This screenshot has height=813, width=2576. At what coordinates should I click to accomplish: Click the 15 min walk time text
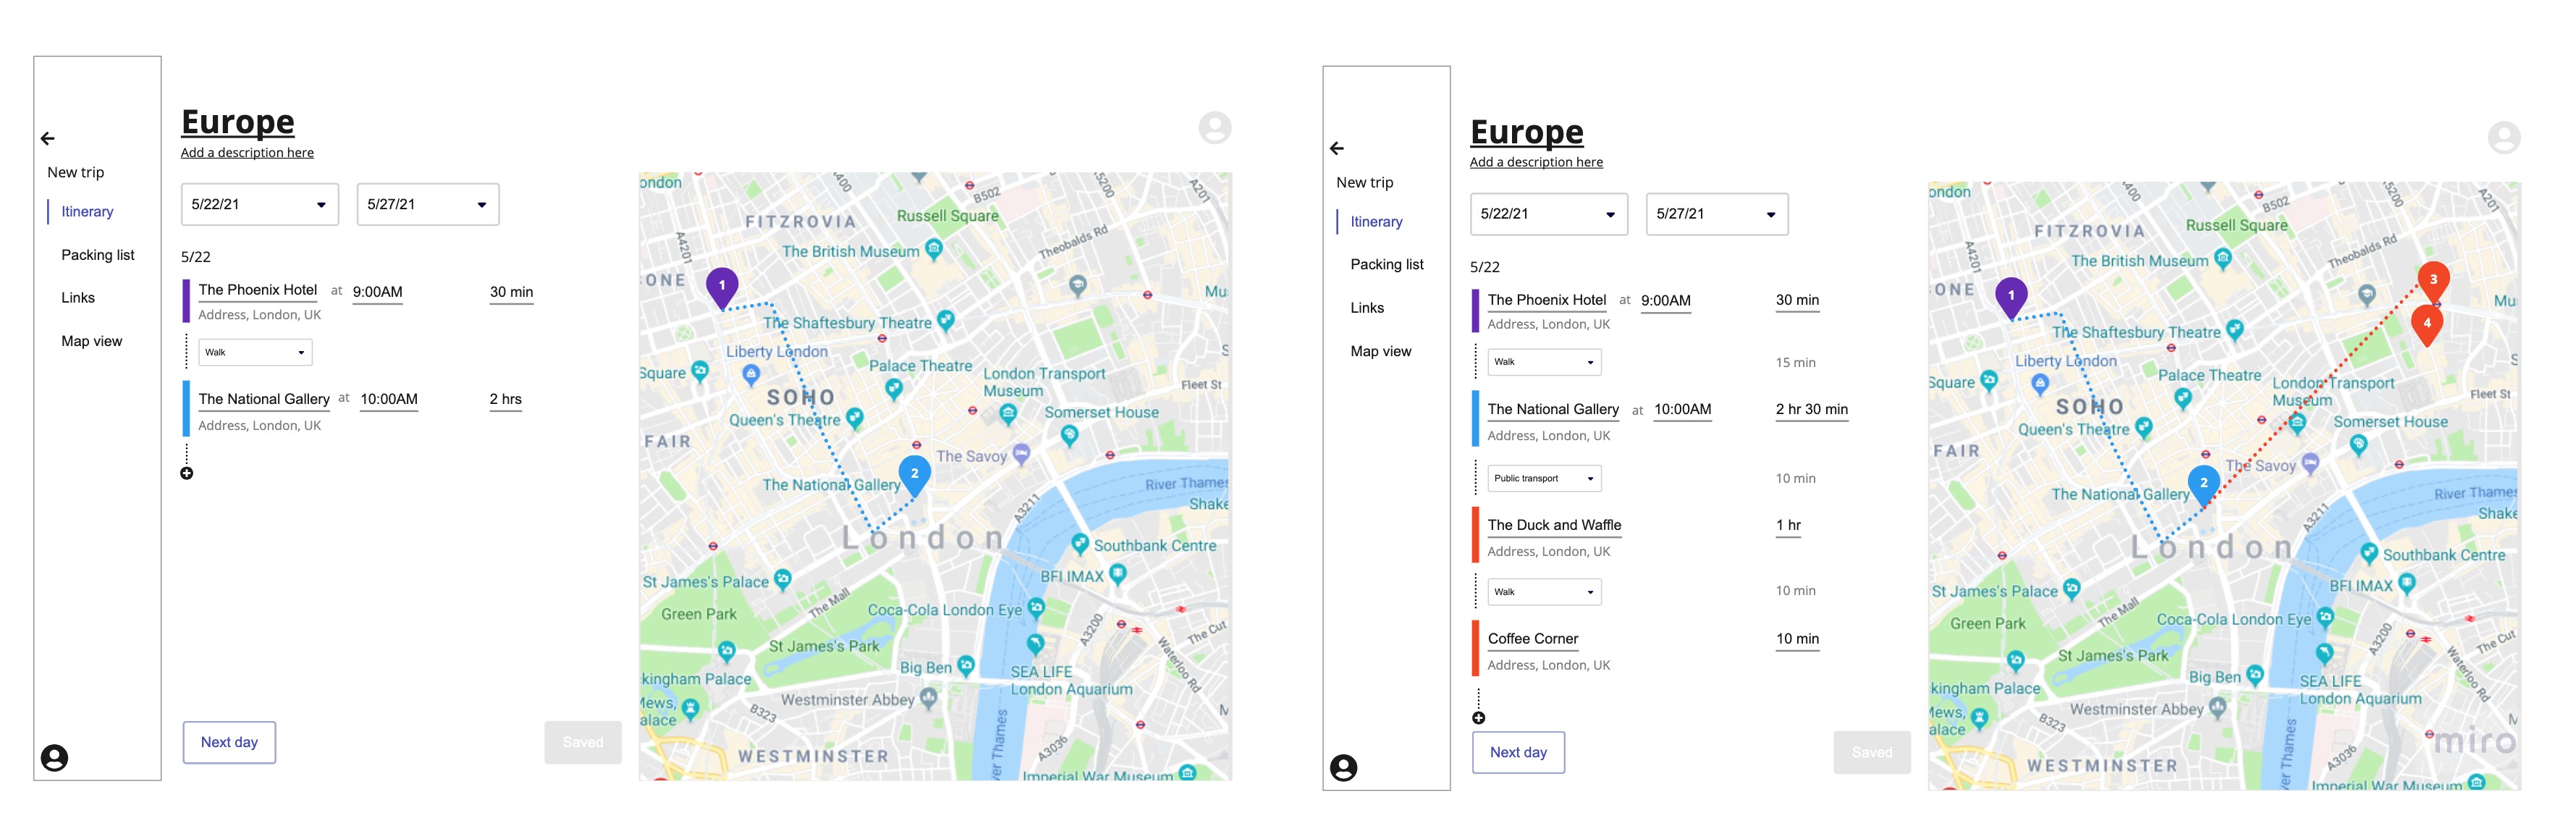(1796, 363)
